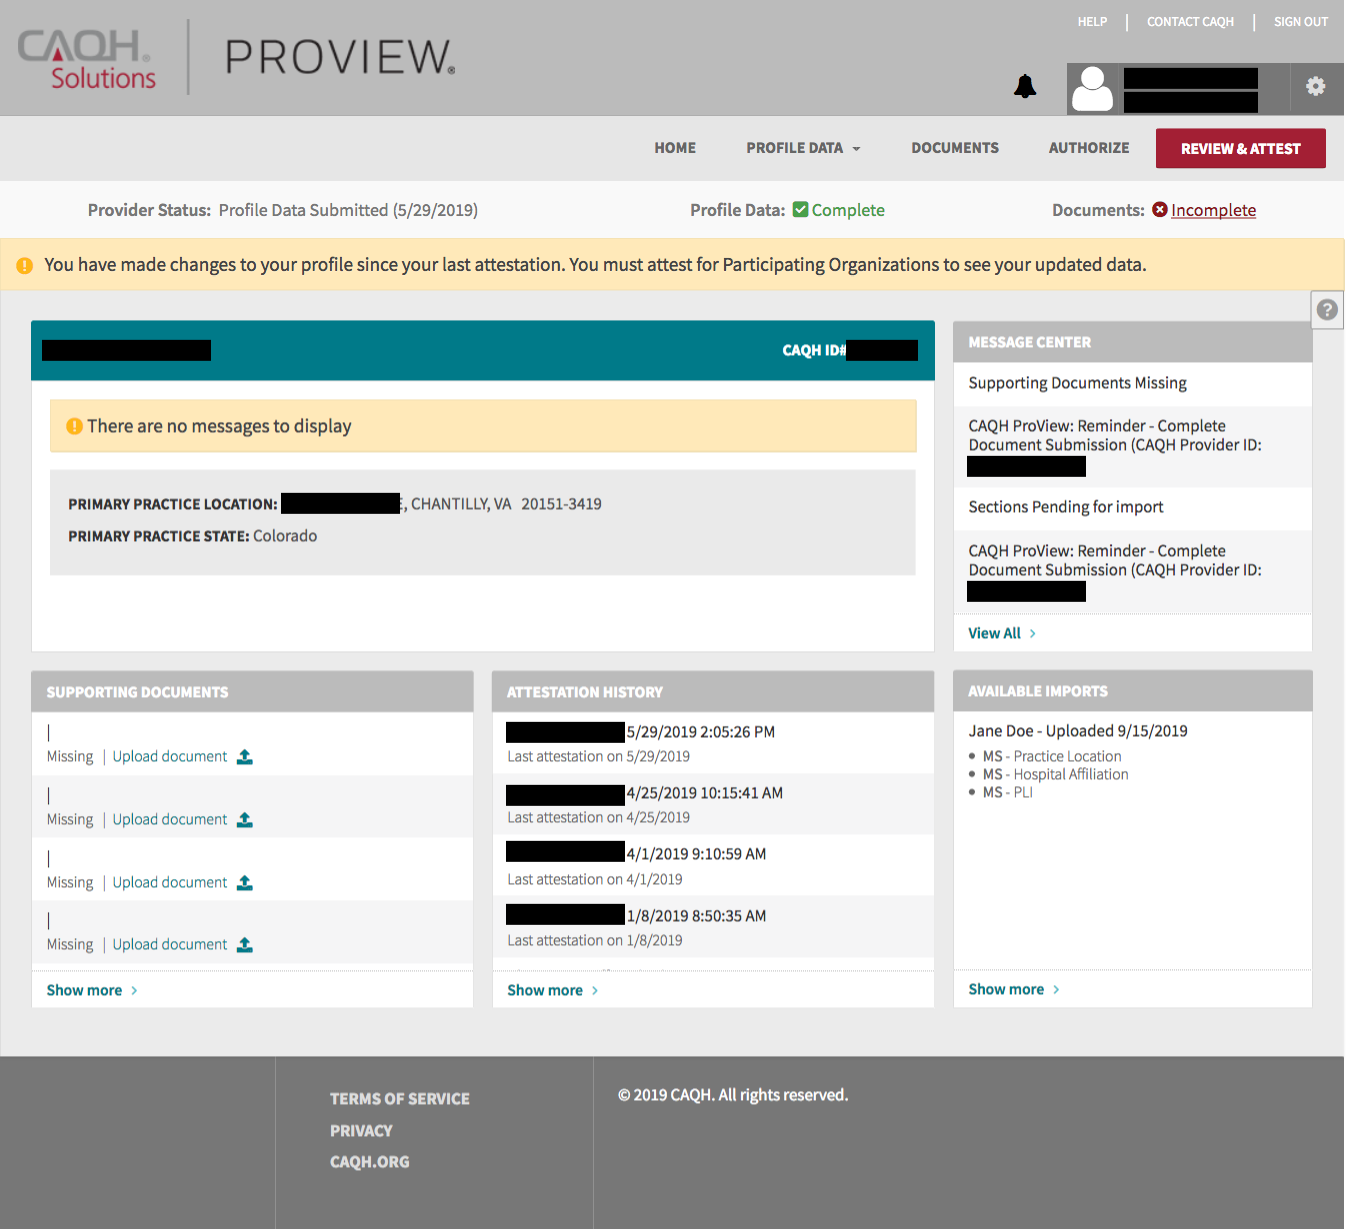
Task: Click Show more in Supporting Documents
Action: [x=84, y=991]
